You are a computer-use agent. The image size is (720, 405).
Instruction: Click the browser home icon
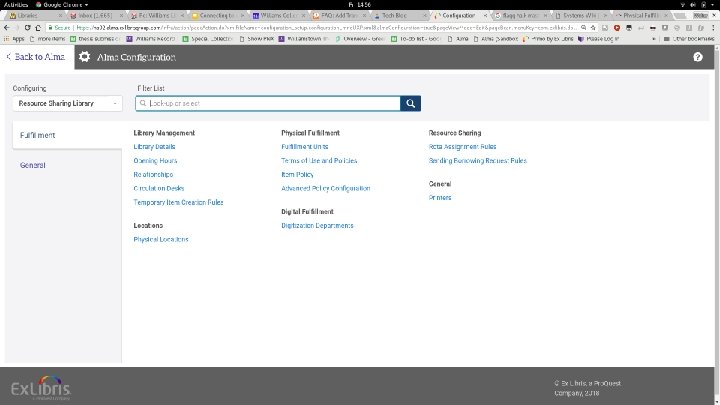pyautogui.click(x=38, y=28)
